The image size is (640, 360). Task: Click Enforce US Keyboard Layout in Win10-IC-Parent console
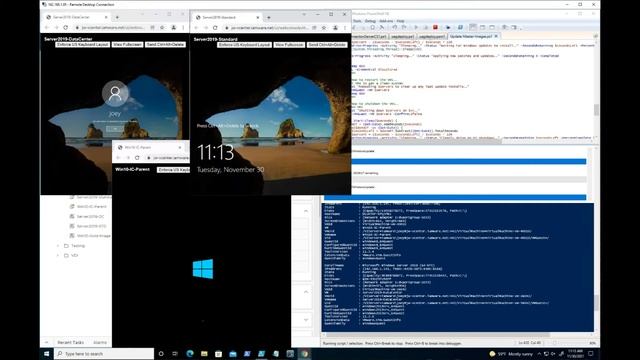[173, 169]
